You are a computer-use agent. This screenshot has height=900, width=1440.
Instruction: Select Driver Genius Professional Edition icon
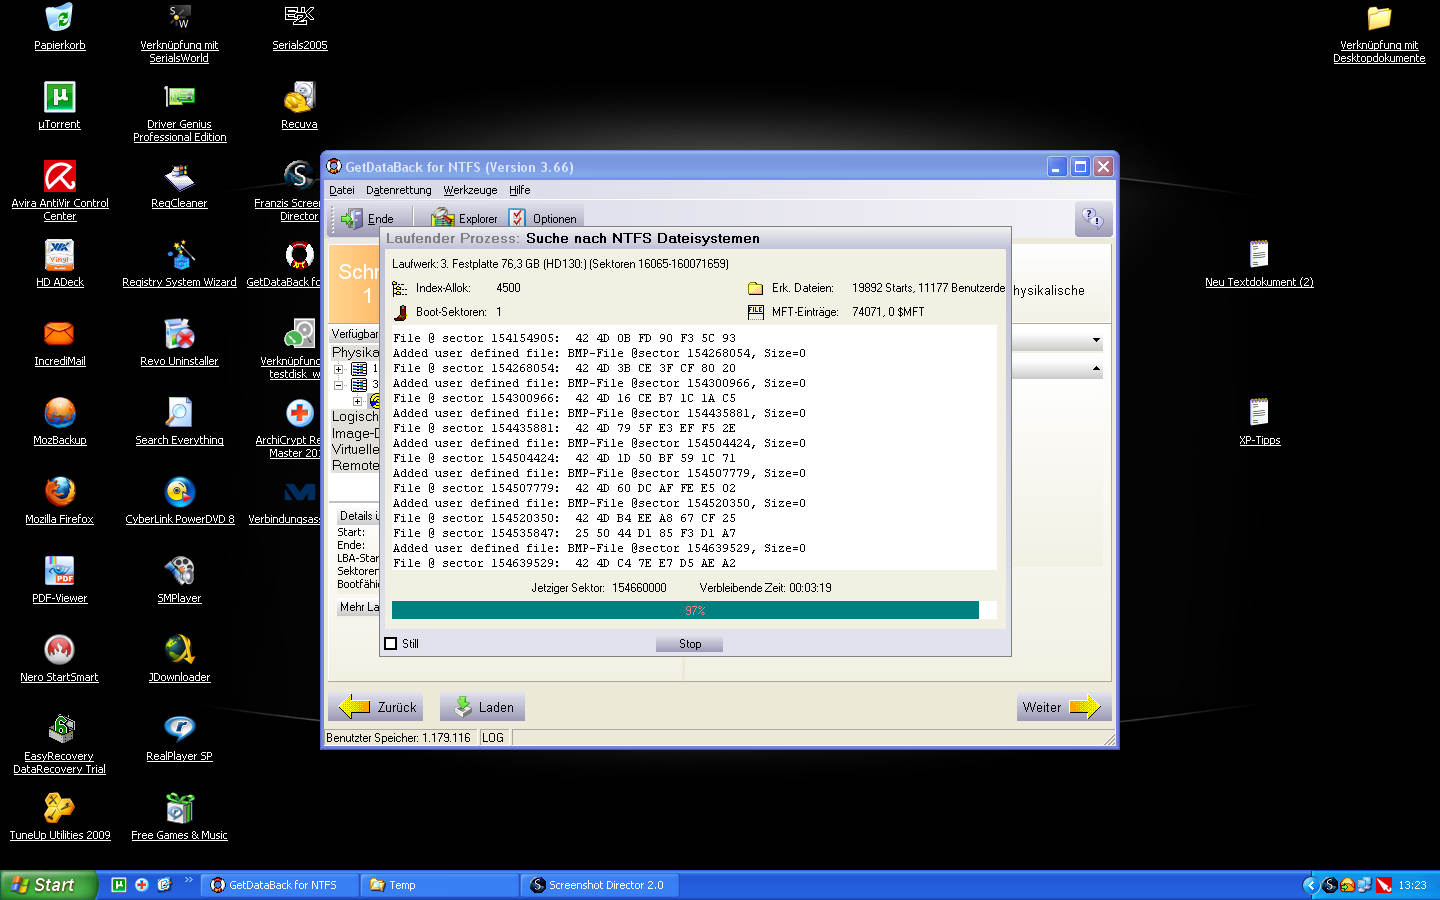pos(180,97)
